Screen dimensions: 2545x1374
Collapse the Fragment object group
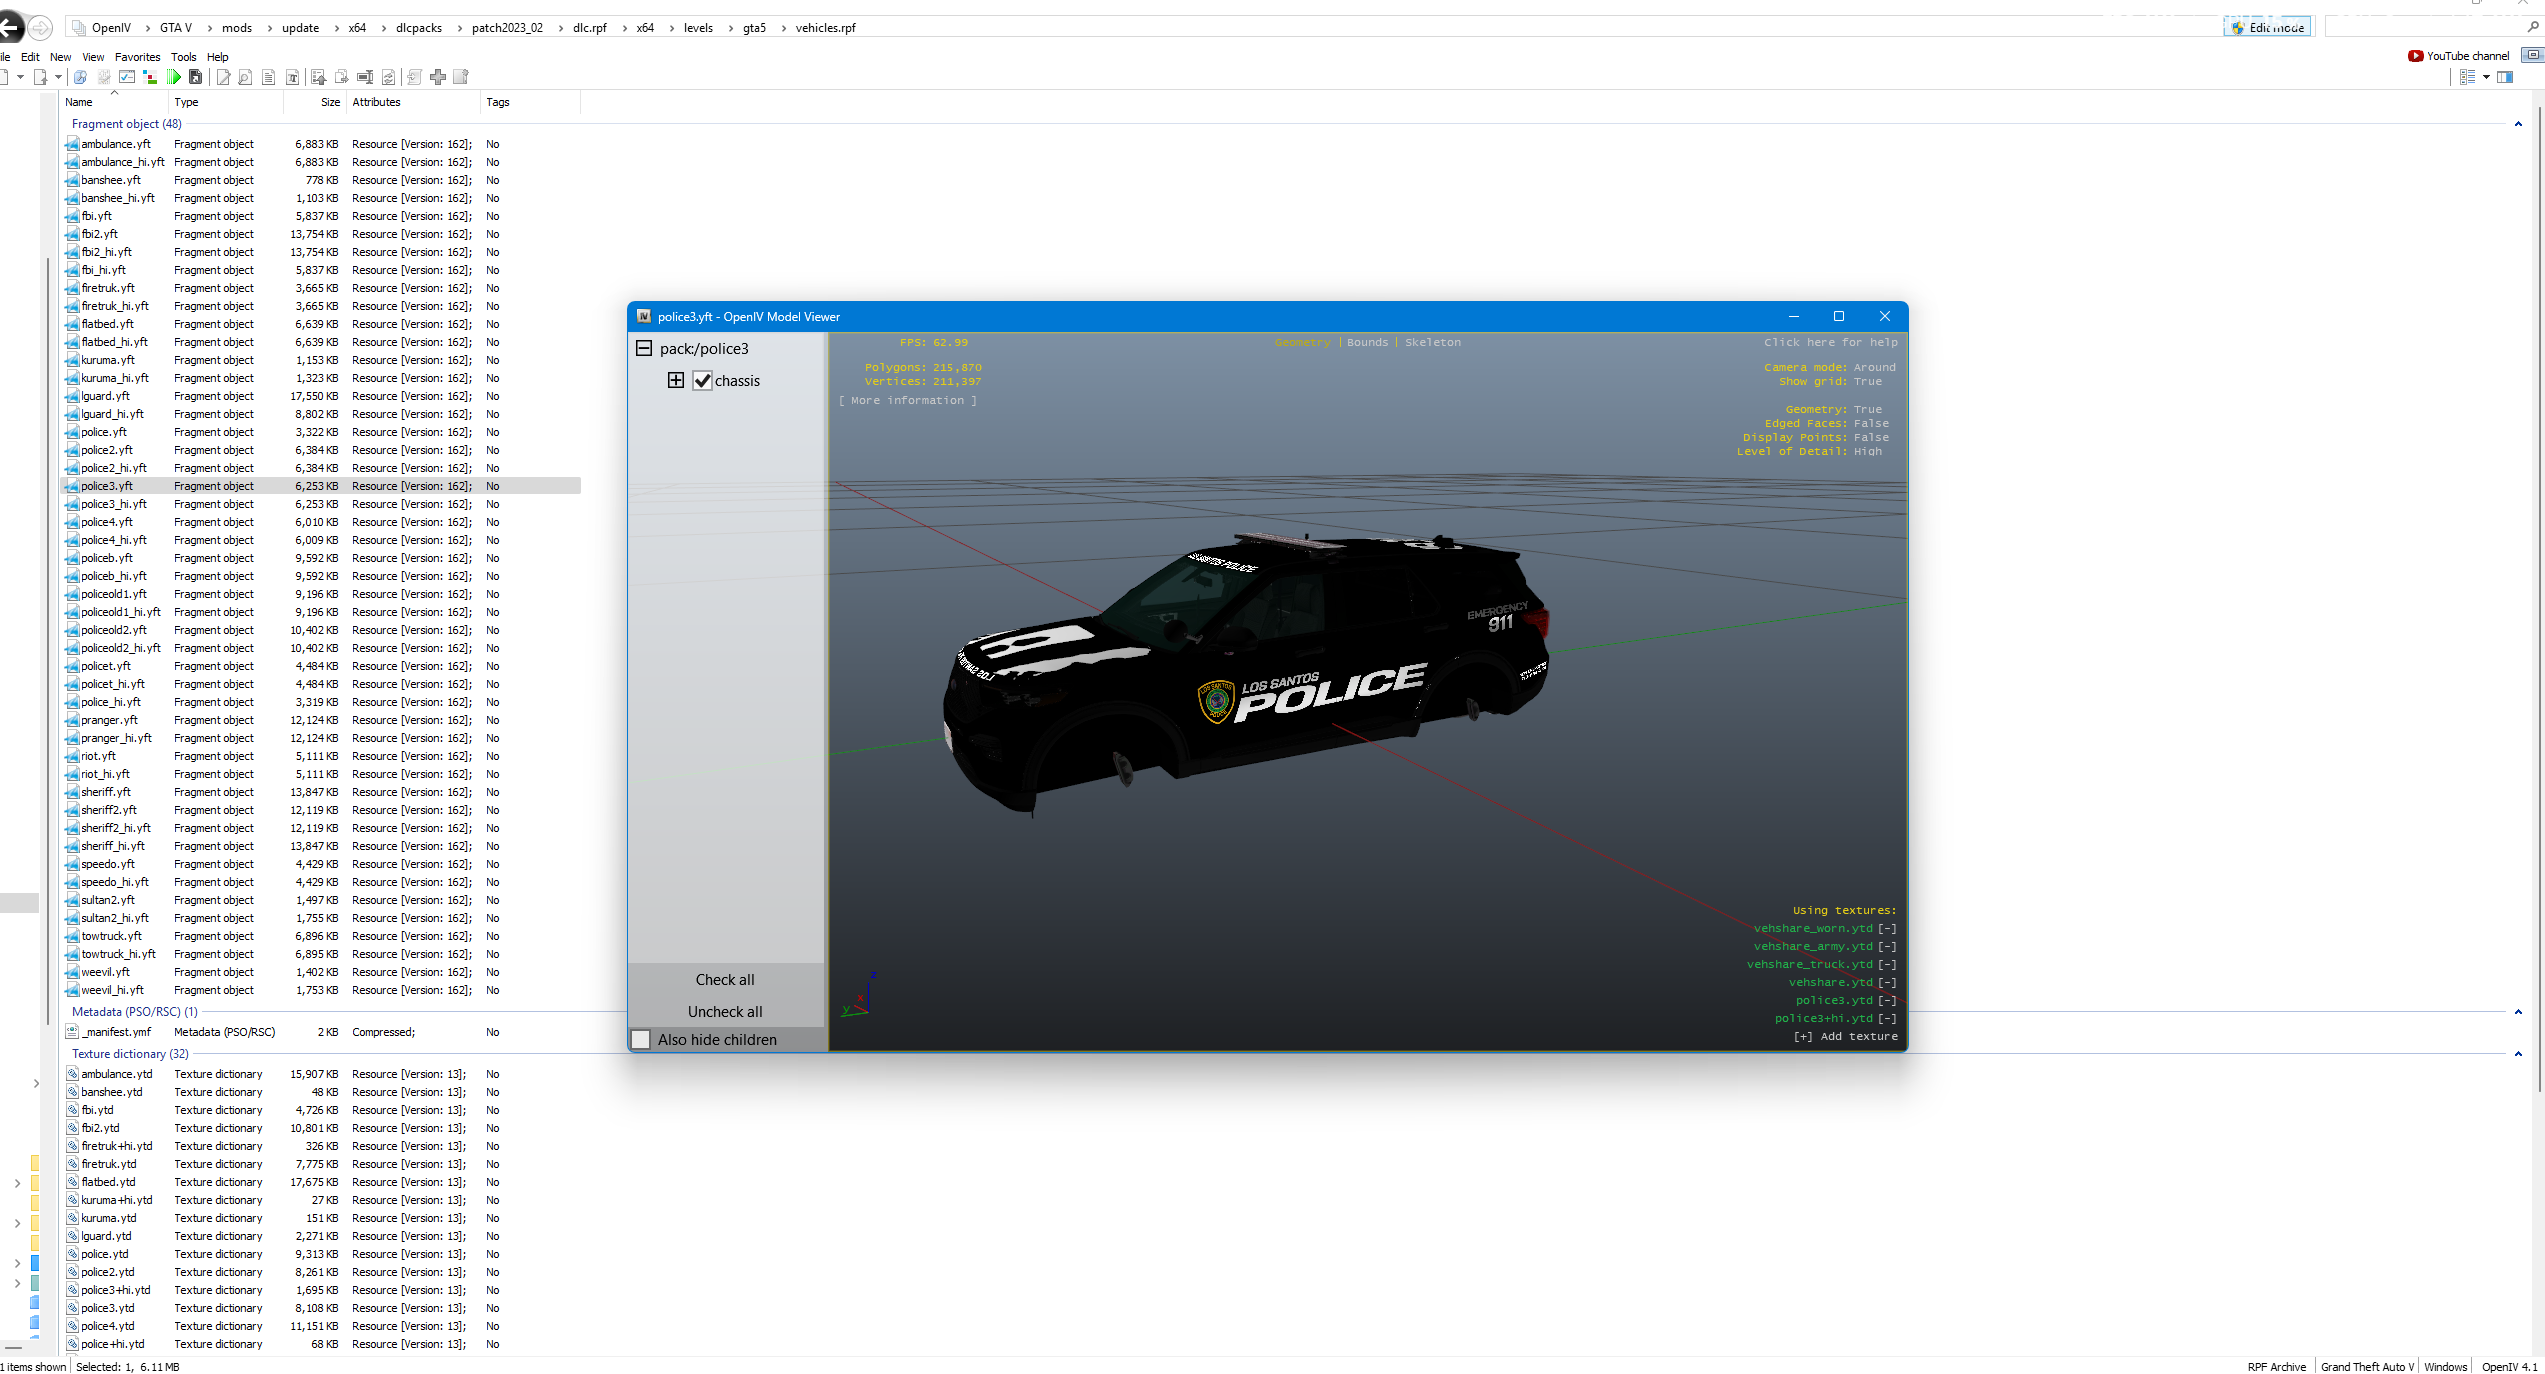[2518, 124]
